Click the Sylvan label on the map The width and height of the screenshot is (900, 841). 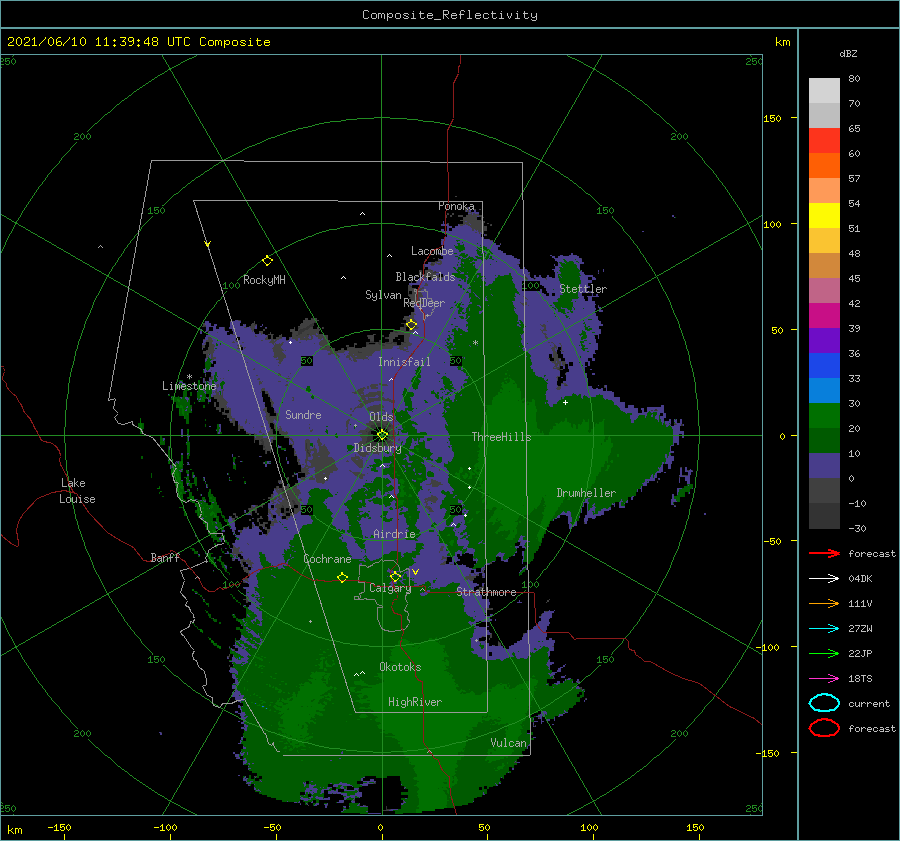click(383, 295)
